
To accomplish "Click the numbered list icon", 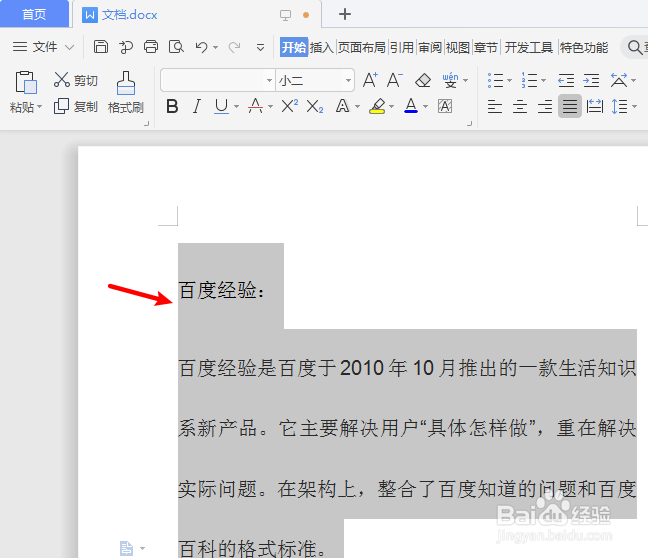I will pyautogui.click(x=529, y=80).
